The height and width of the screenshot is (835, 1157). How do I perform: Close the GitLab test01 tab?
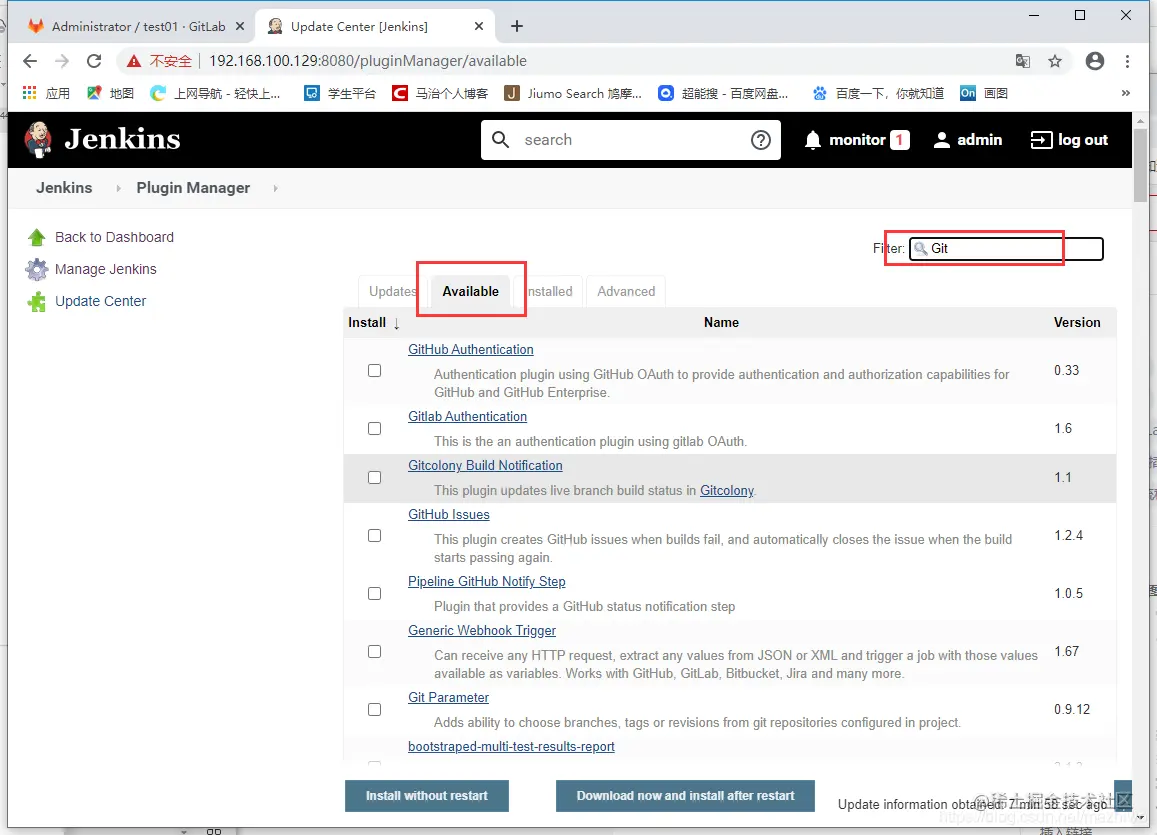pos(240,27)
